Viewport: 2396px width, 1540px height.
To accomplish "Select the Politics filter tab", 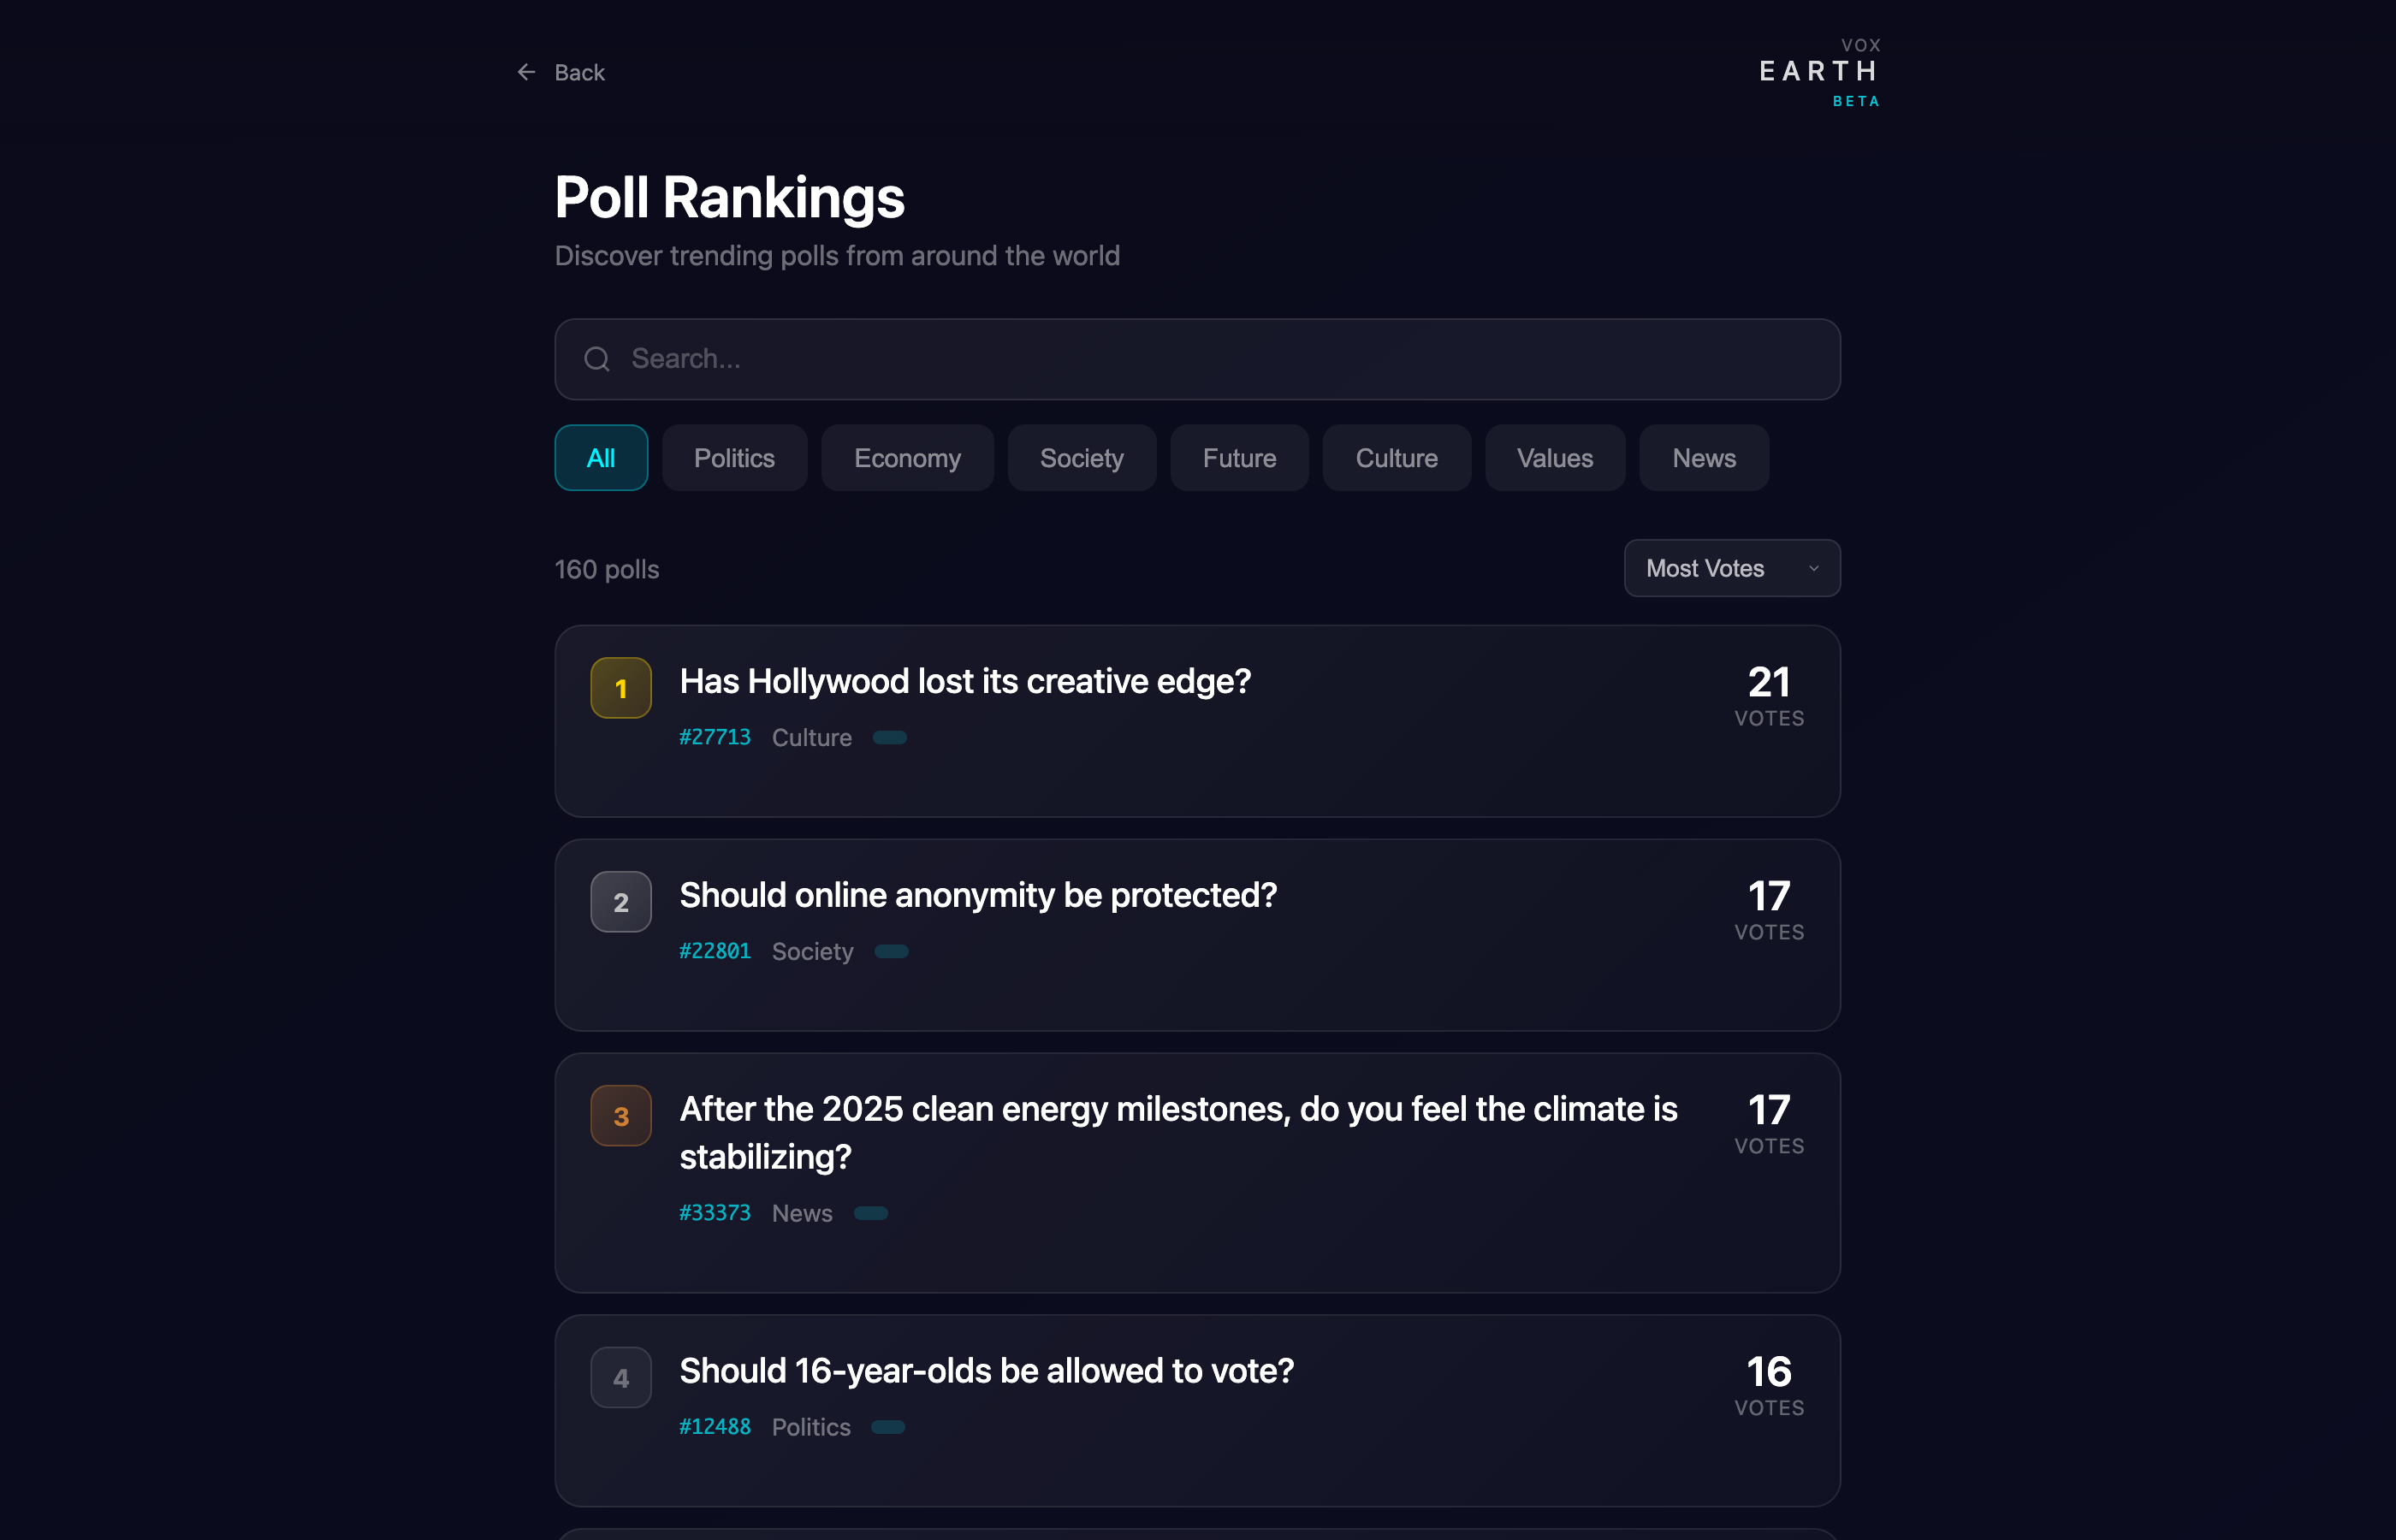I will 734,457.
